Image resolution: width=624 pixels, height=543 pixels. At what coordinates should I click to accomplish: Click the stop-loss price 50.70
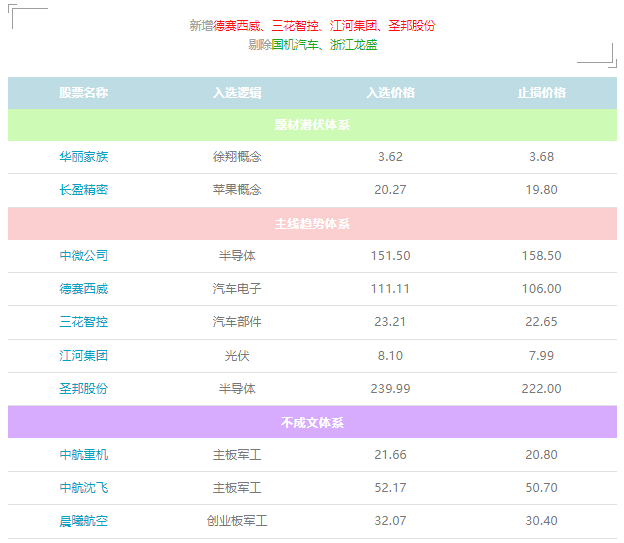tap(541, 488)
